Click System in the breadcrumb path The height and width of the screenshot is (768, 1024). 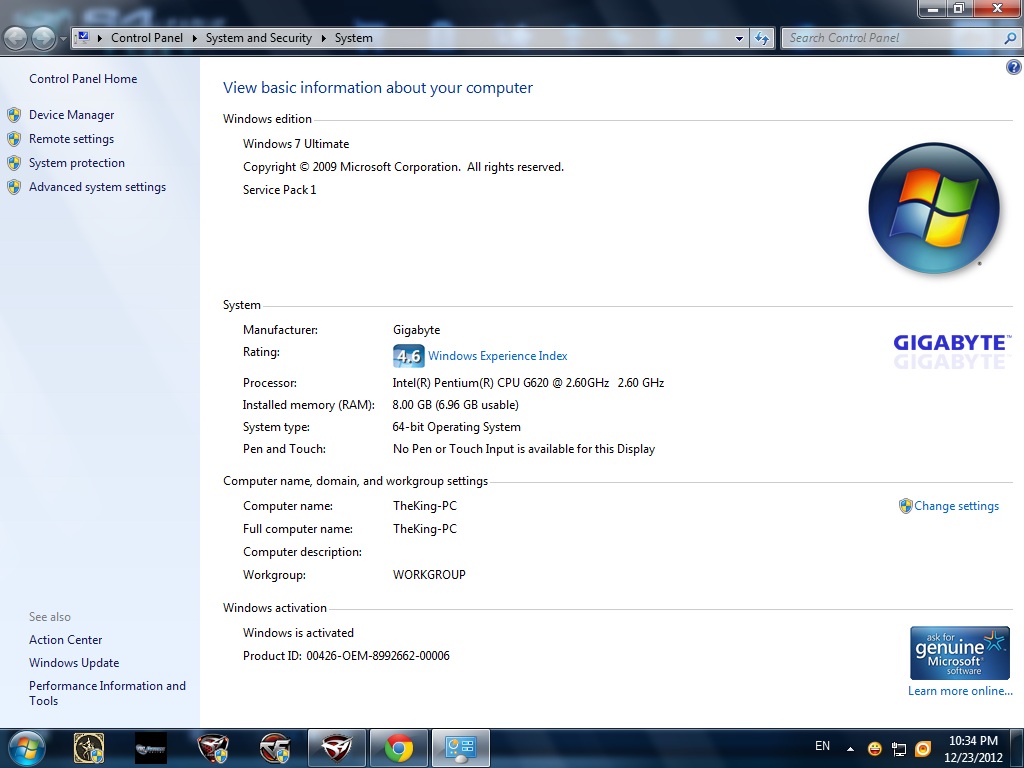(x=354, y=38)
